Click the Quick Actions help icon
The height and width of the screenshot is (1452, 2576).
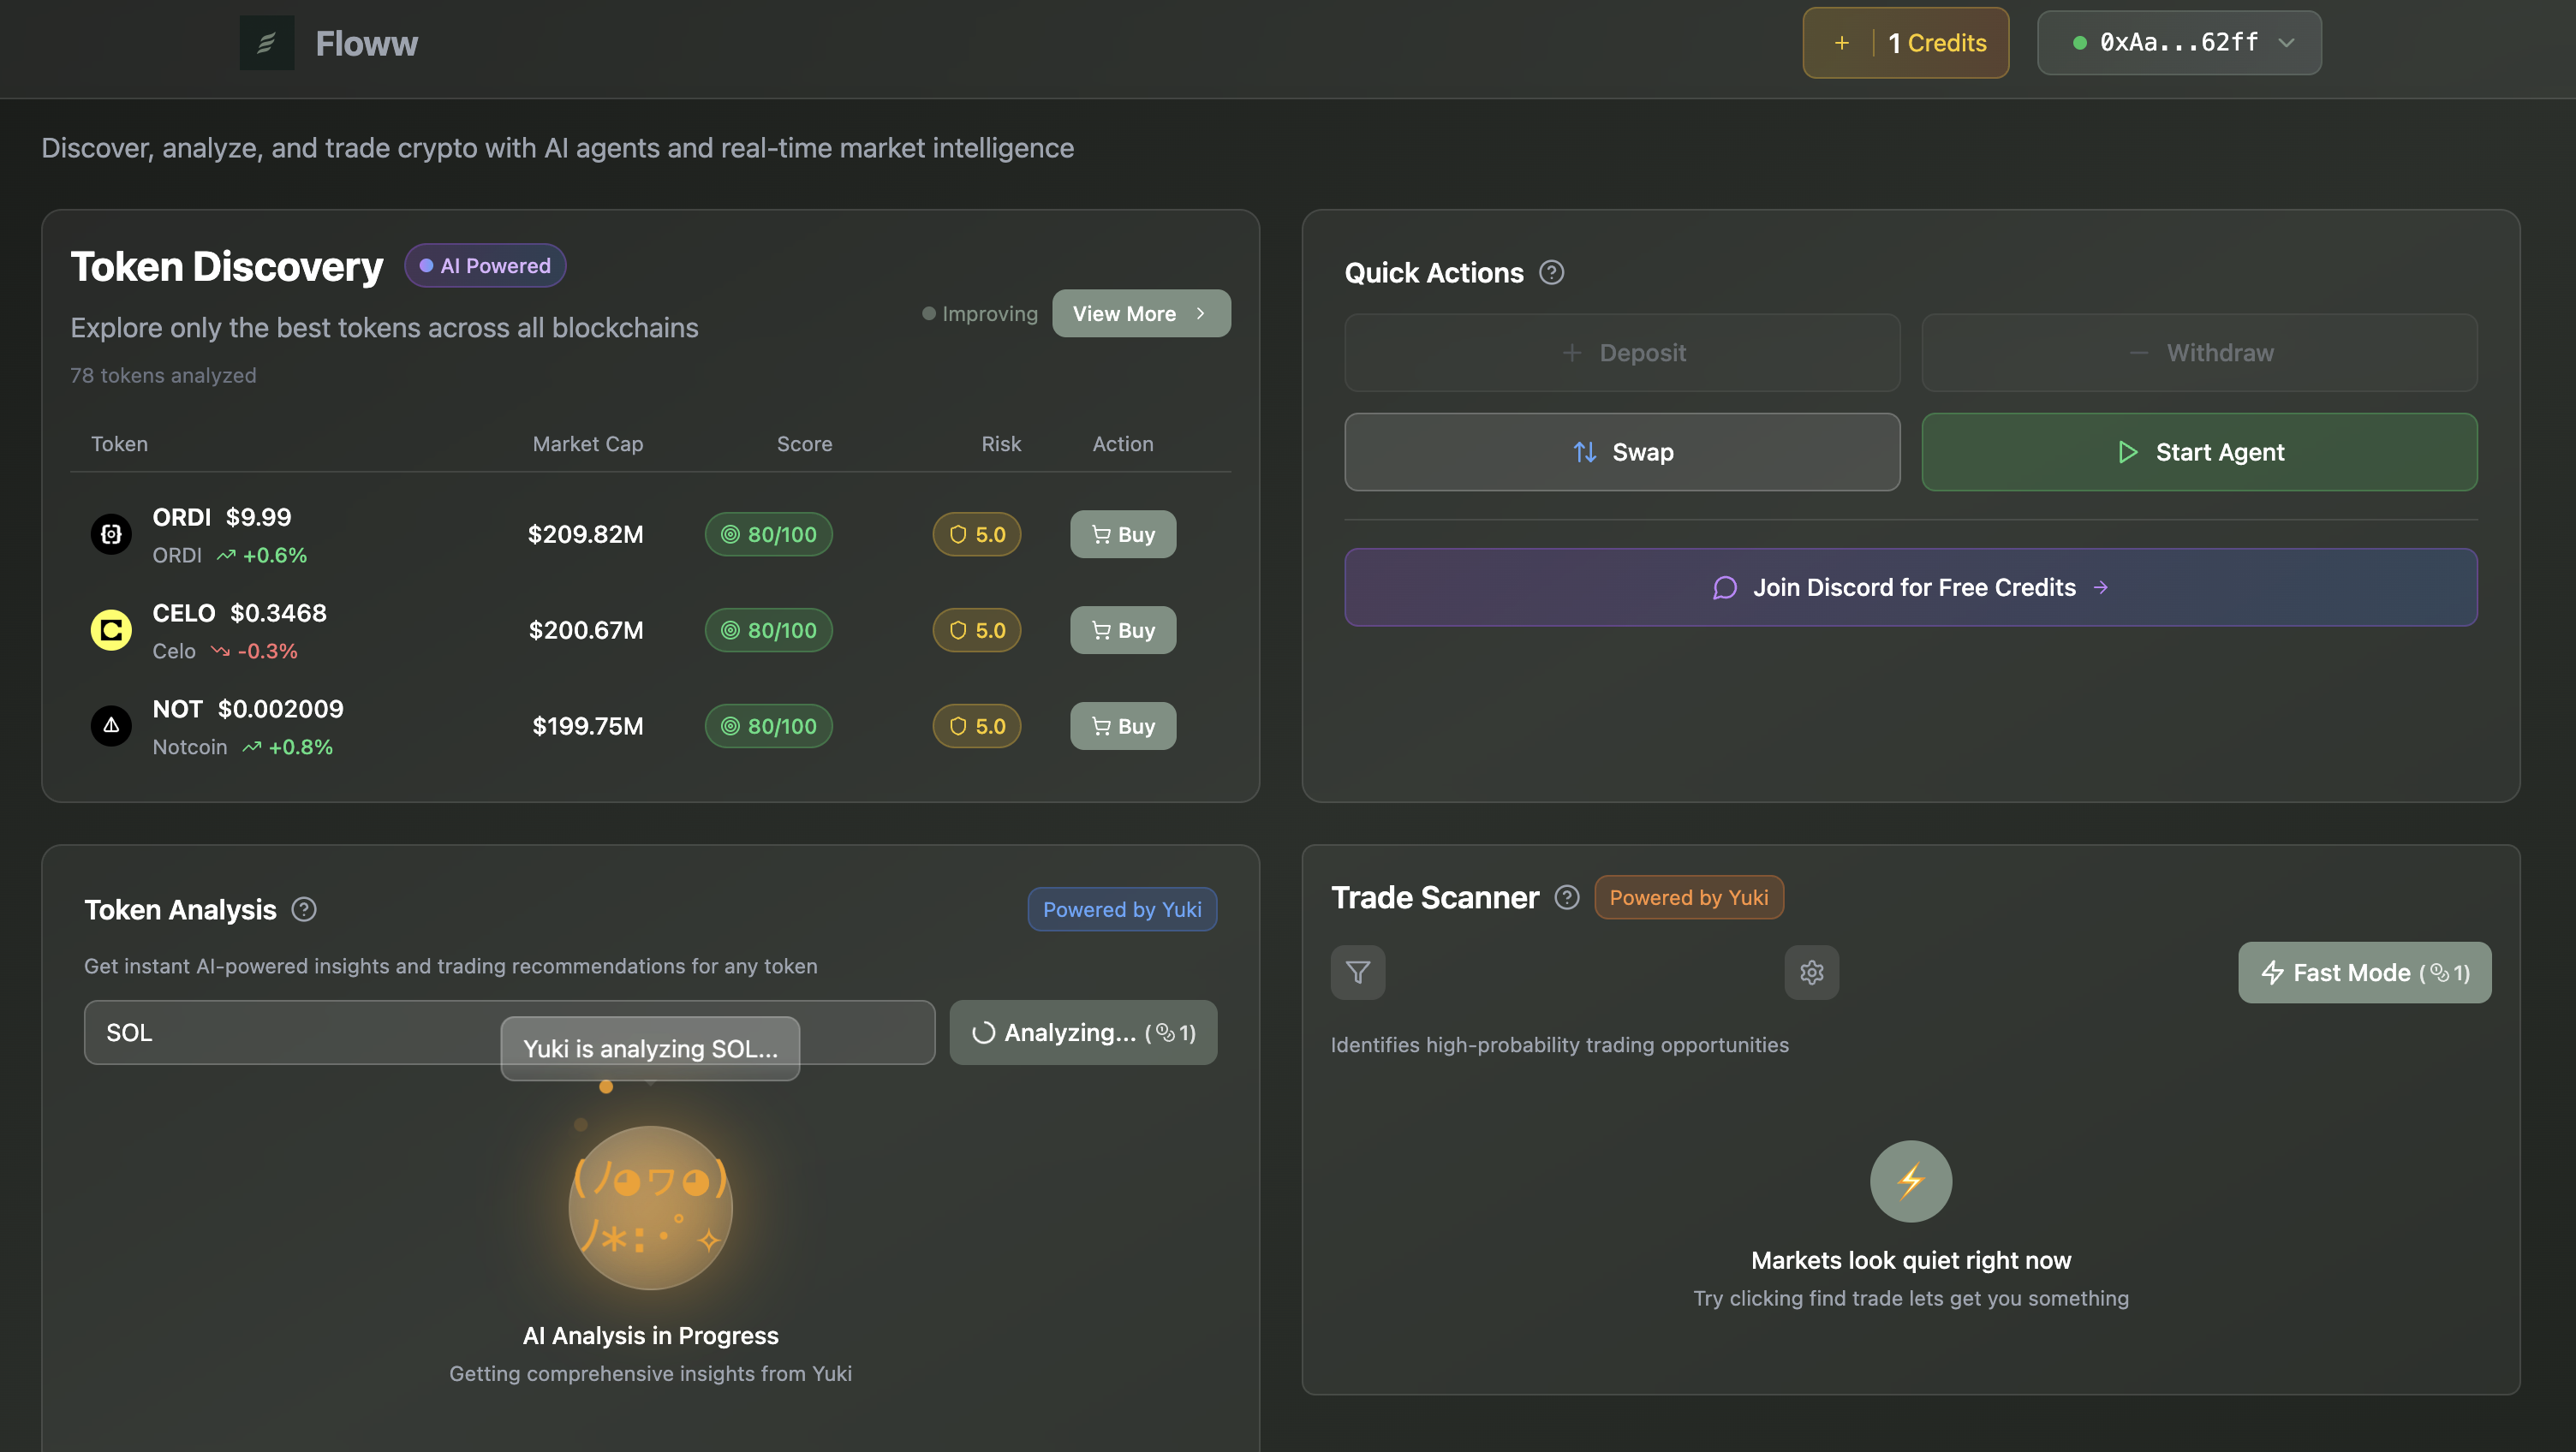click(x=1551, y=272)
